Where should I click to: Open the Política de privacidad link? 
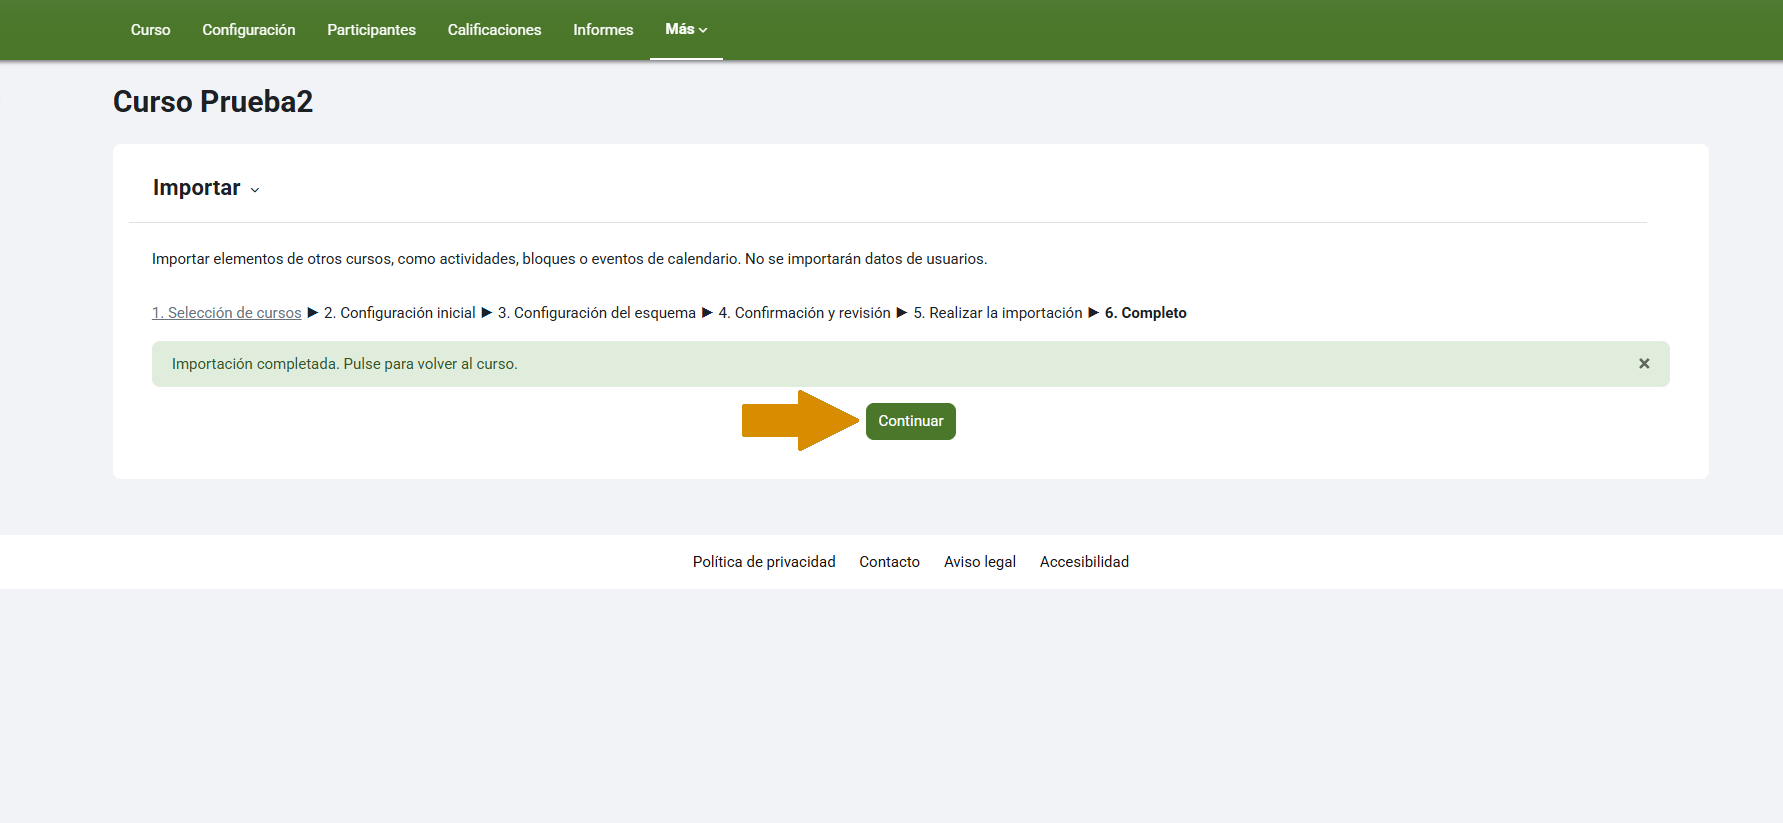(x=764, y=562)
